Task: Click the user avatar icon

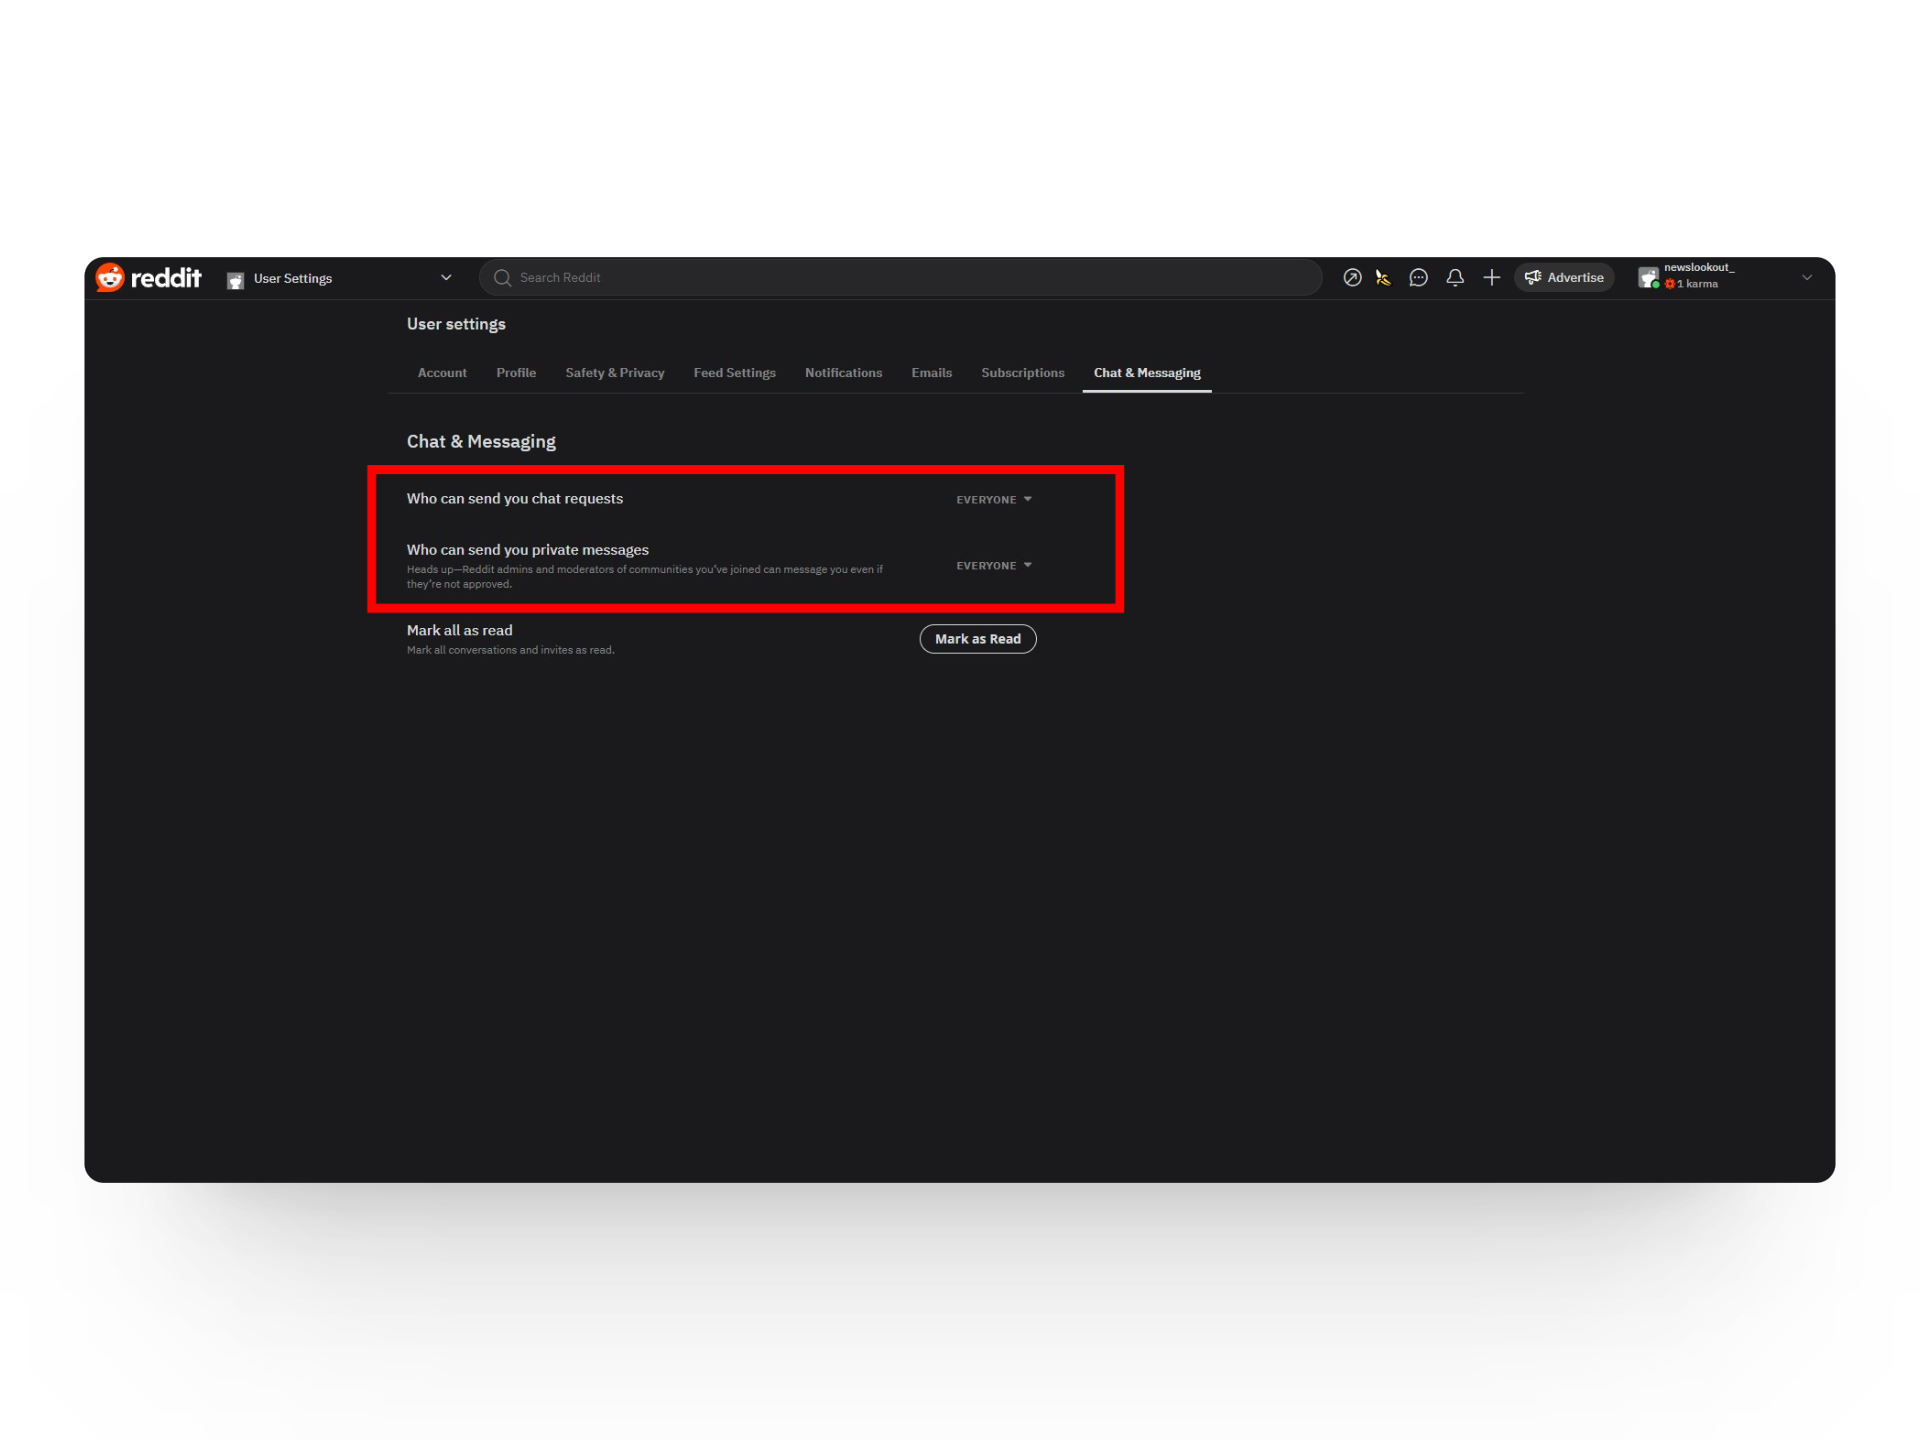Action: (1648, 277)
